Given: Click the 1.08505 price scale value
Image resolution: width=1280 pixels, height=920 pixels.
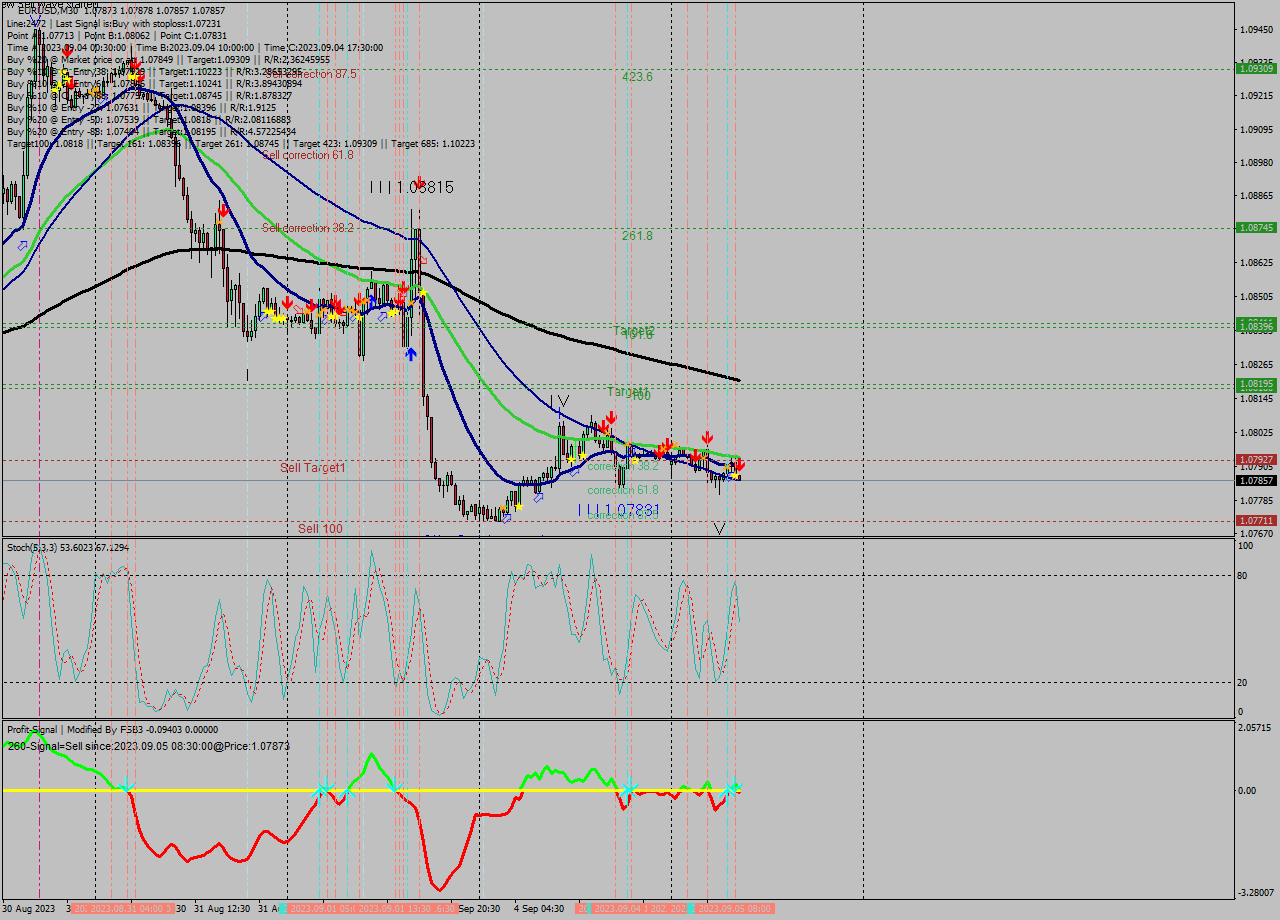Looking at the screenshot, I should click(x=1256, y=297).
